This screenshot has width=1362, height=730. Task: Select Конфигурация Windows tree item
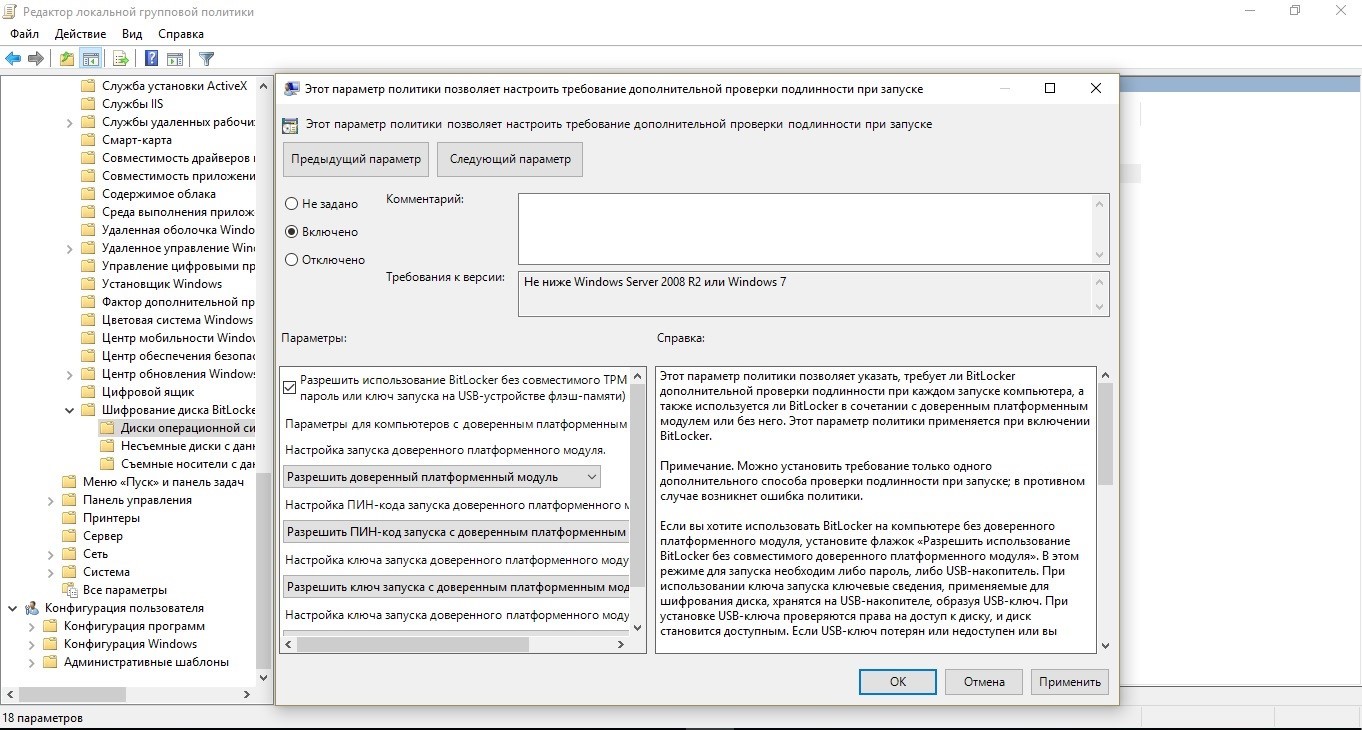pyautogui.click(x=130, y=644)
